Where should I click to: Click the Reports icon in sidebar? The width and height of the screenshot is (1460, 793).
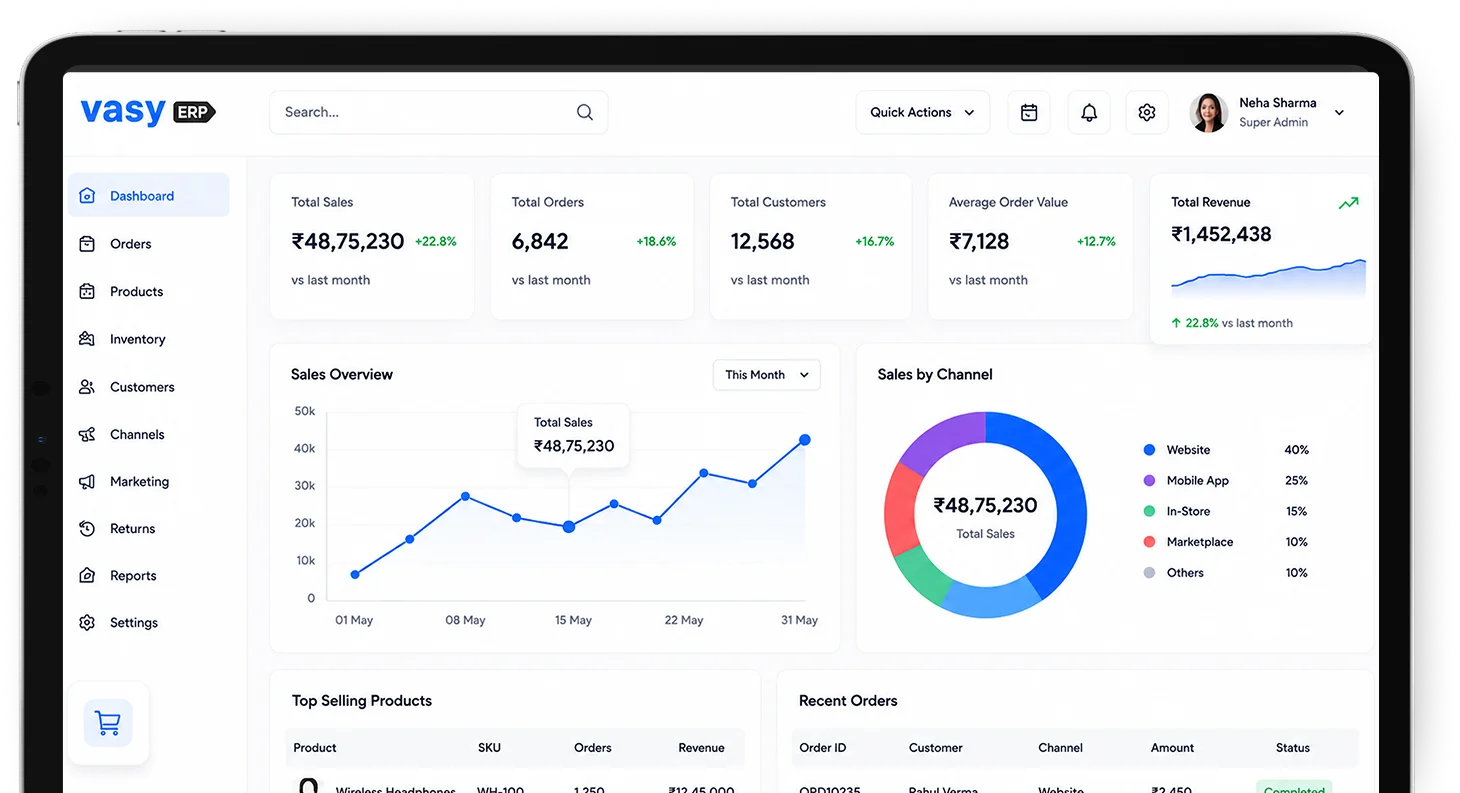pyautogui.click(x=87, y=575)
